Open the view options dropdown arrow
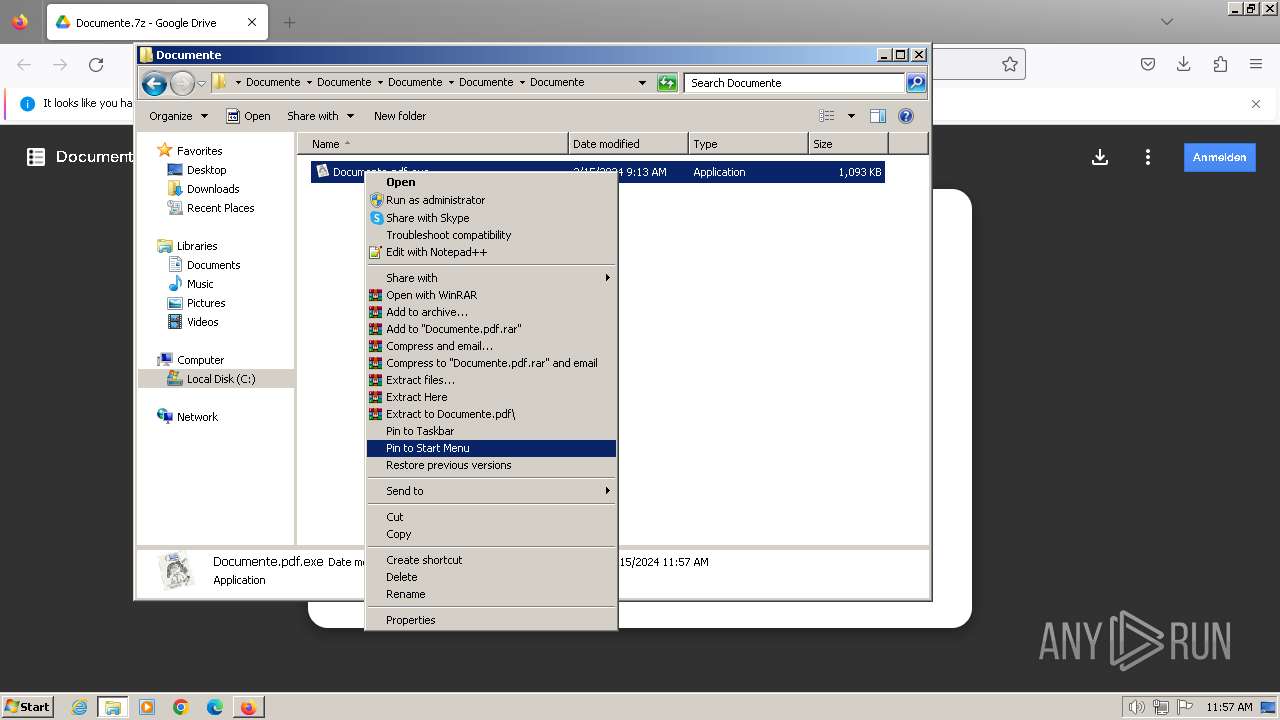This screenshot has height=720, width=1280. 851,116
